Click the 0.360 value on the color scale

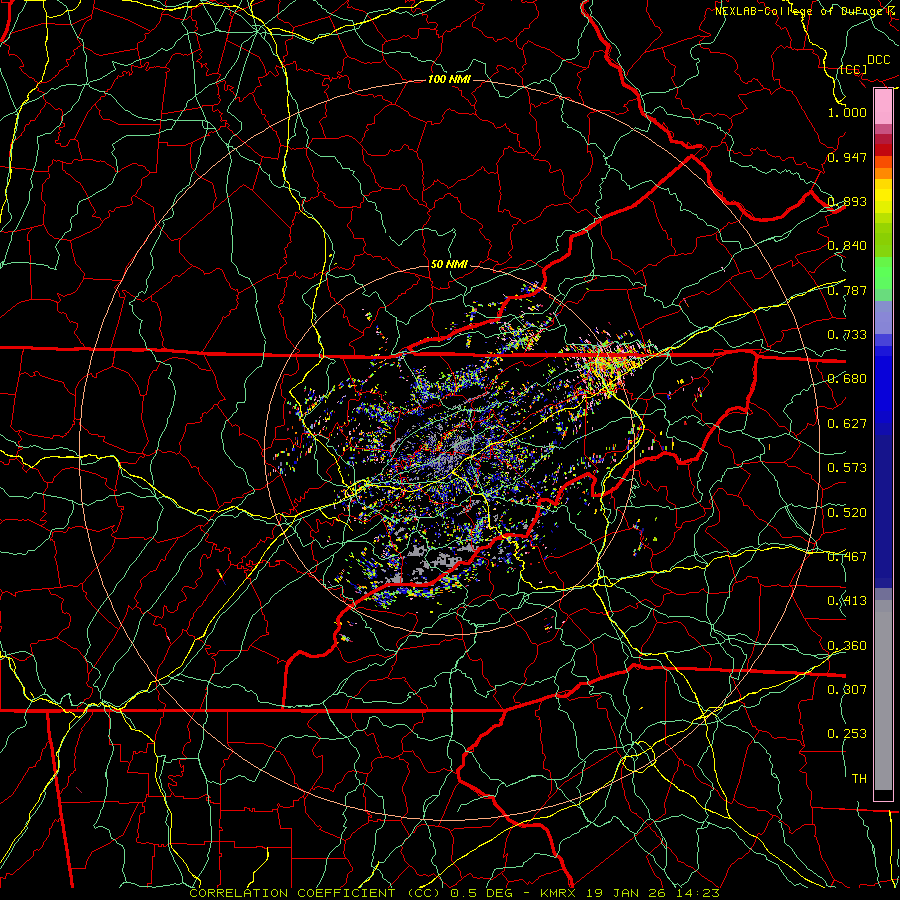(847, 646)
